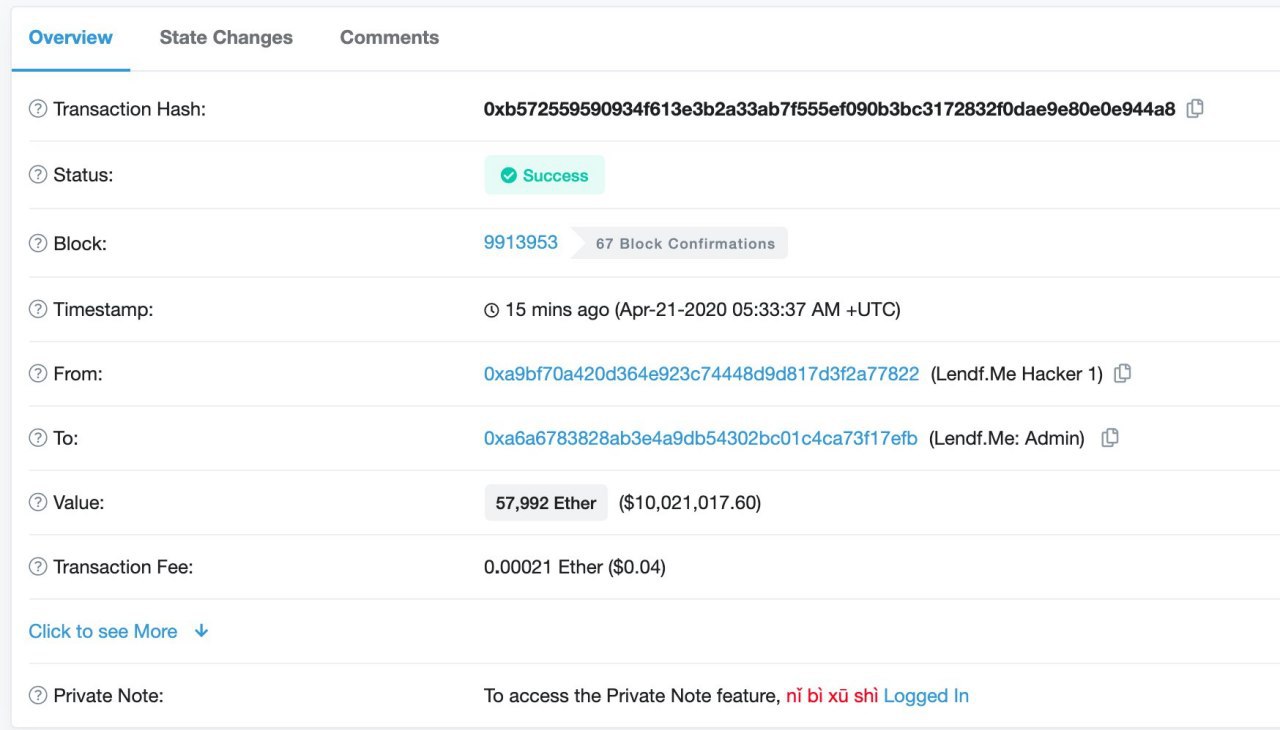
Task: Open help icon beside Block label
Action: 38,243
